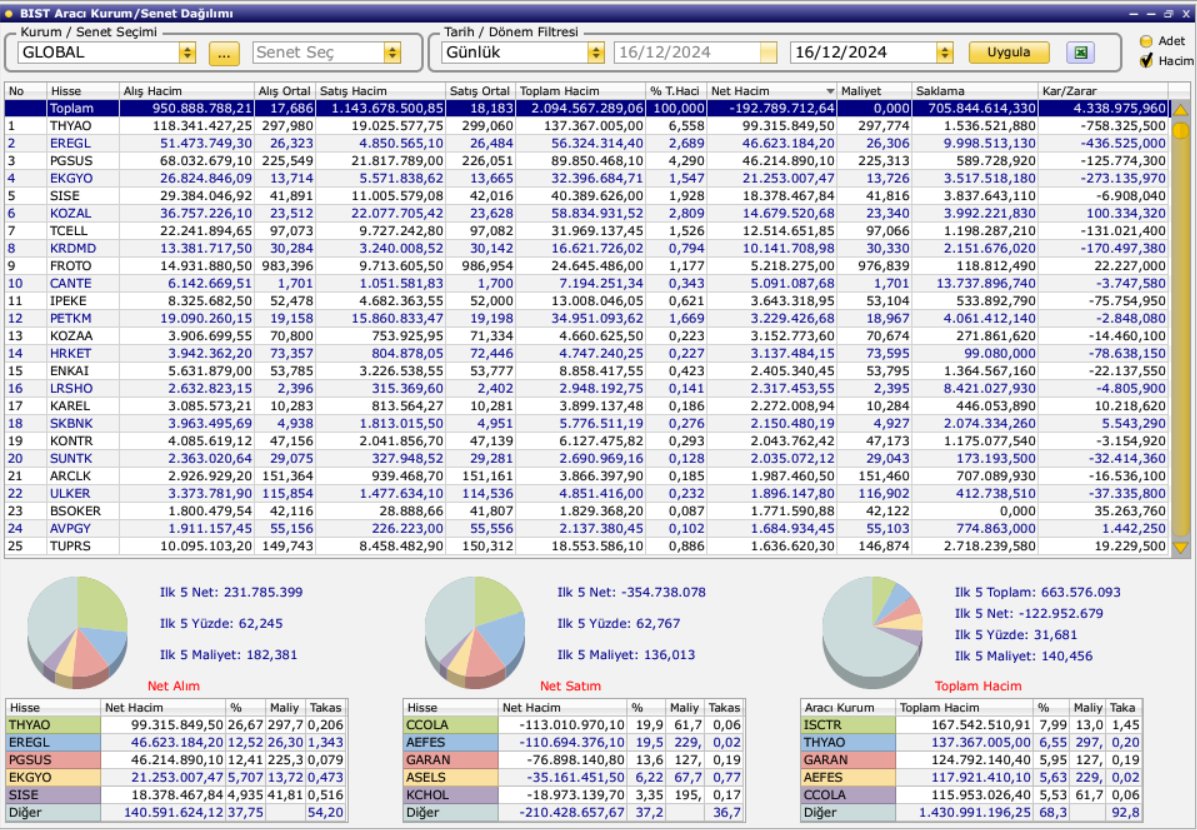Screen dimensions: 1197x830
Task: Sort by the Net Hacim column header
Action: point(771,91)
